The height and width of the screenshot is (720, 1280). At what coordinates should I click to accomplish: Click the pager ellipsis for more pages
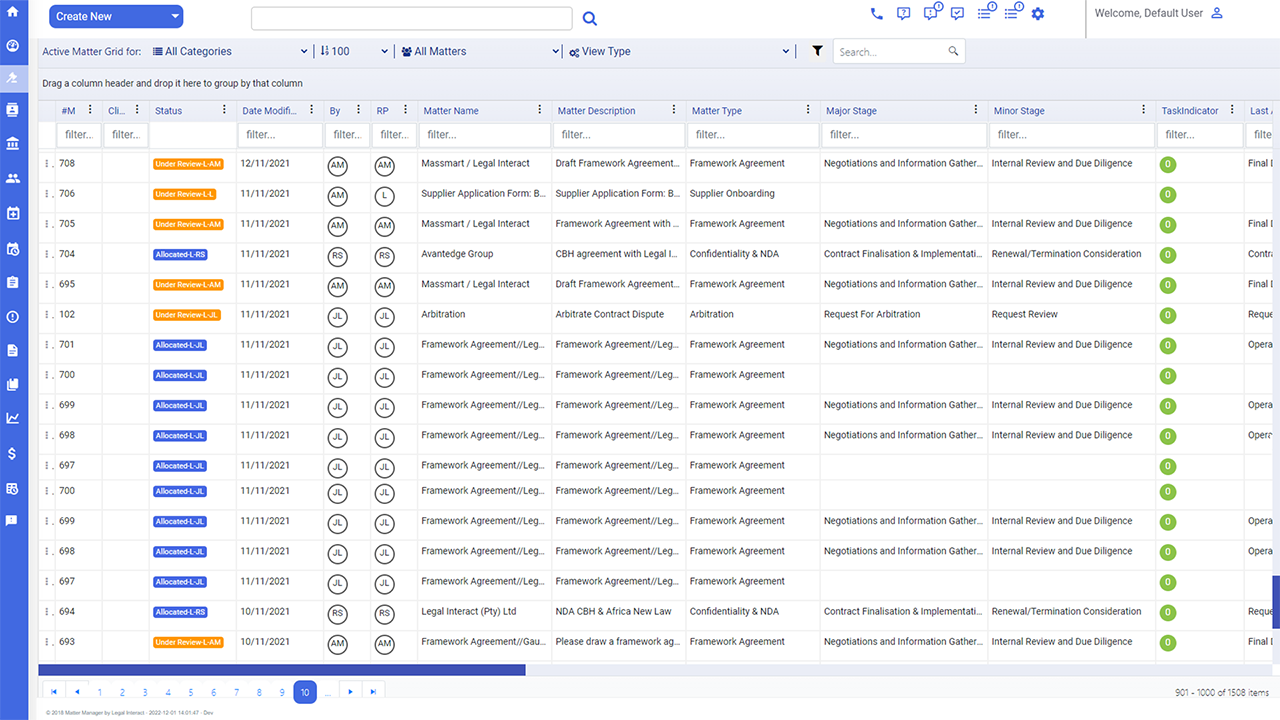click(328, 692)
